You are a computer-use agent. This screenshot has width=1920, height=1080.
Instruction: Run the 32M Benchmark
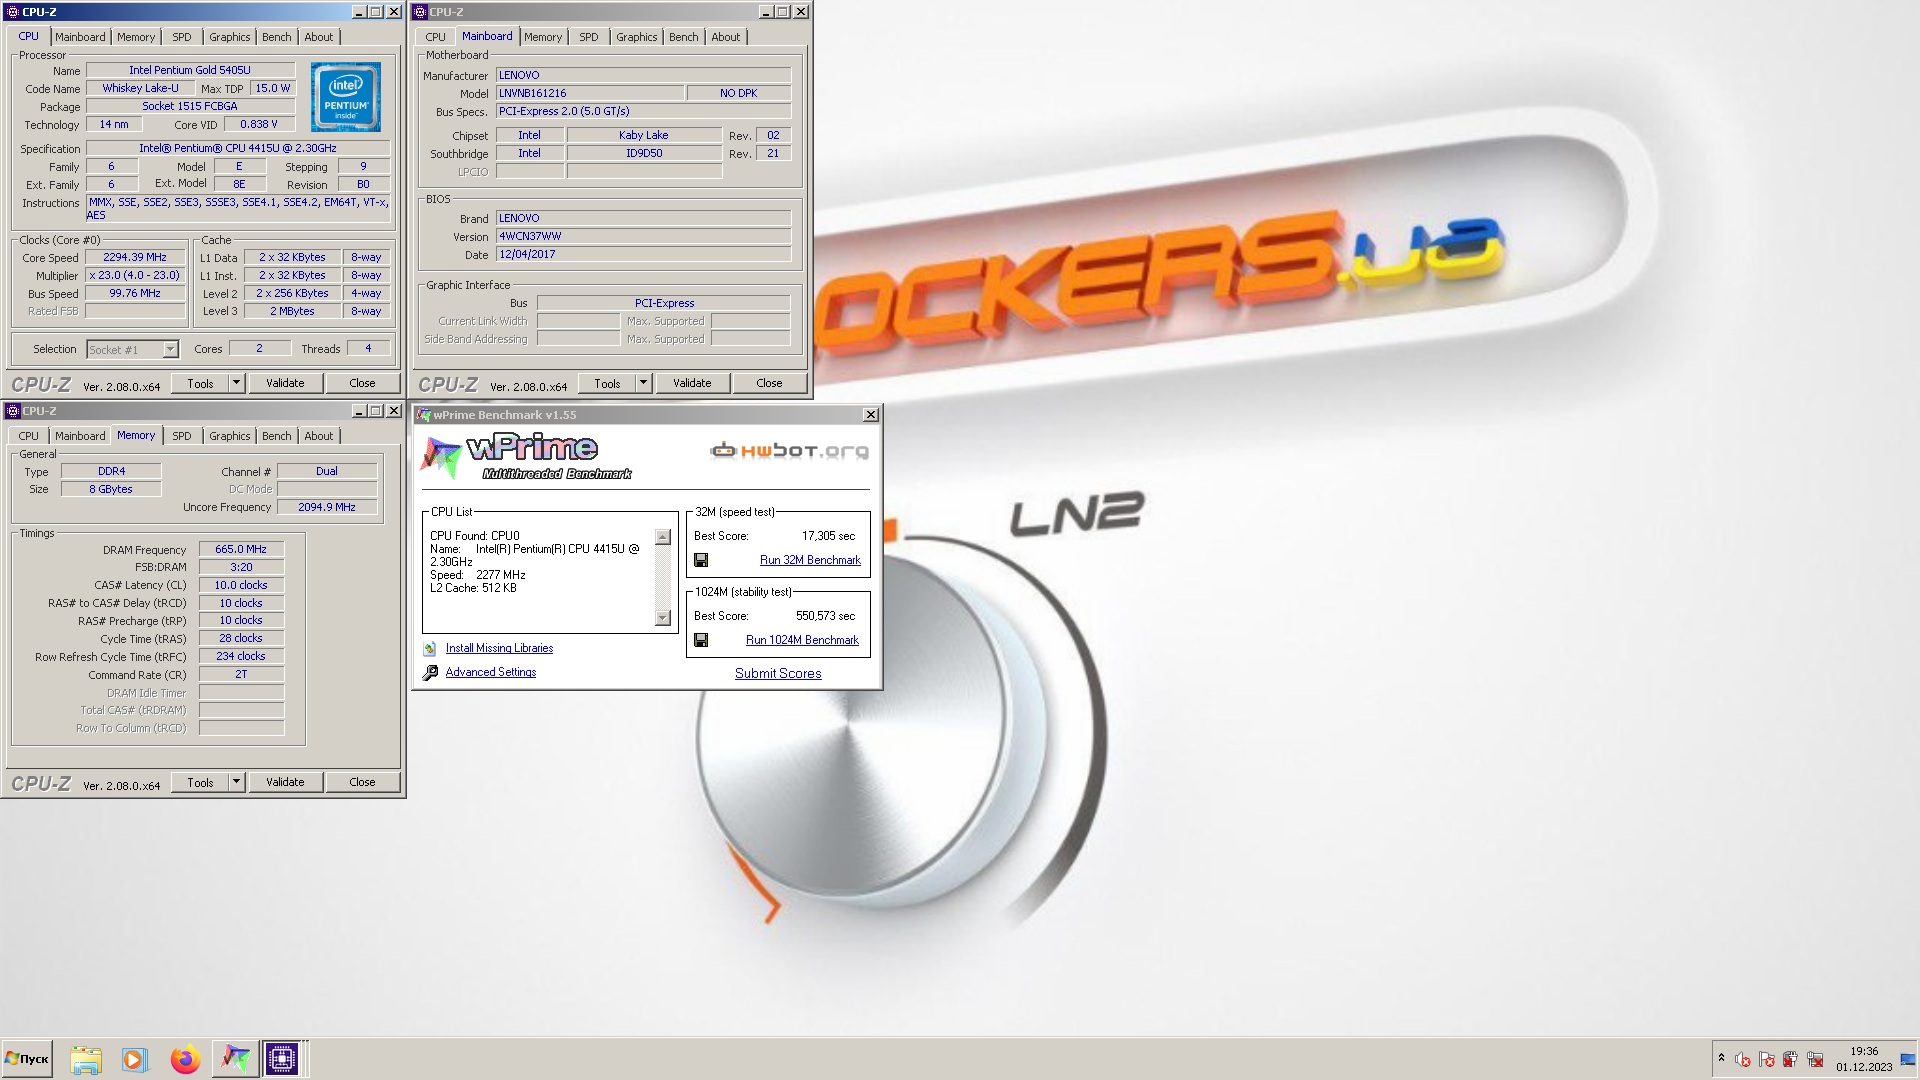point(810,560)
